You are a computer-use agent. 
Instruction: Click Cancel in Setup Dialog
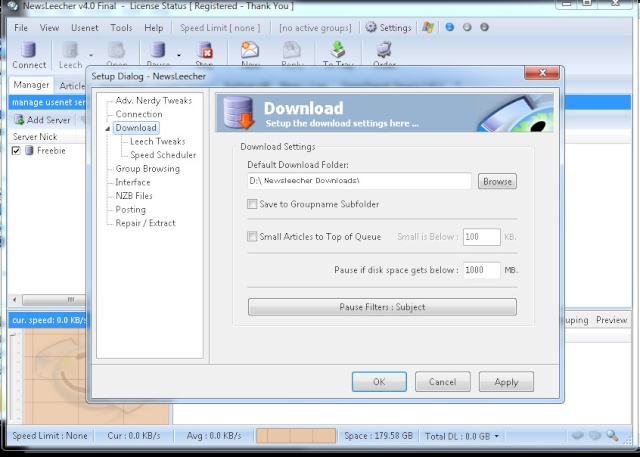coord(442,382)
